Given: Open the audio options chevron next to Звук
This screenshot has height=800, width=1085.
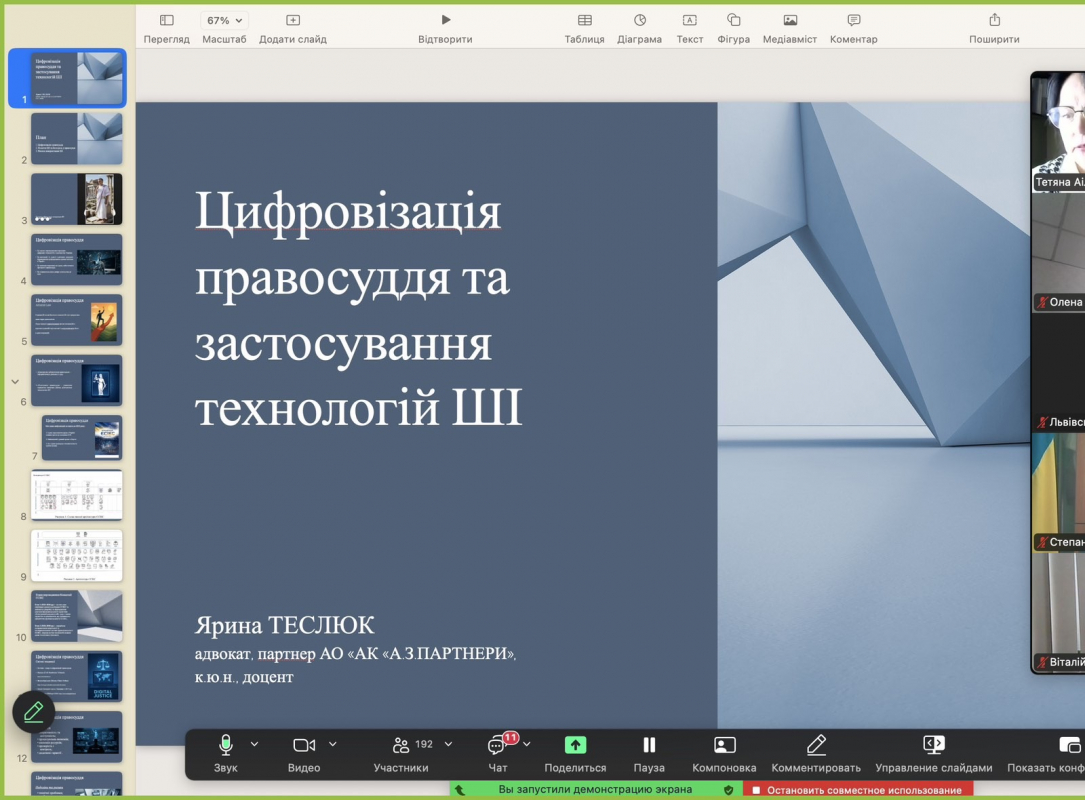Looking at the screenshot, I should coord(251,745).
